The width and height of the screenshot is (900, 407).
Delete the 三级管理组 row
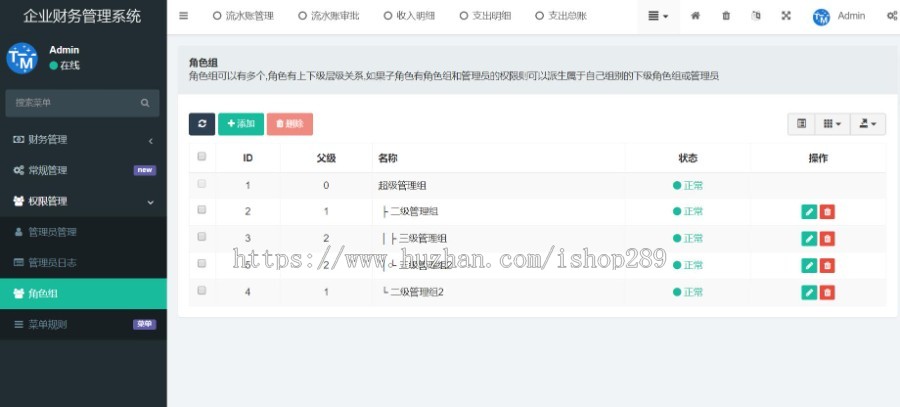827,238
